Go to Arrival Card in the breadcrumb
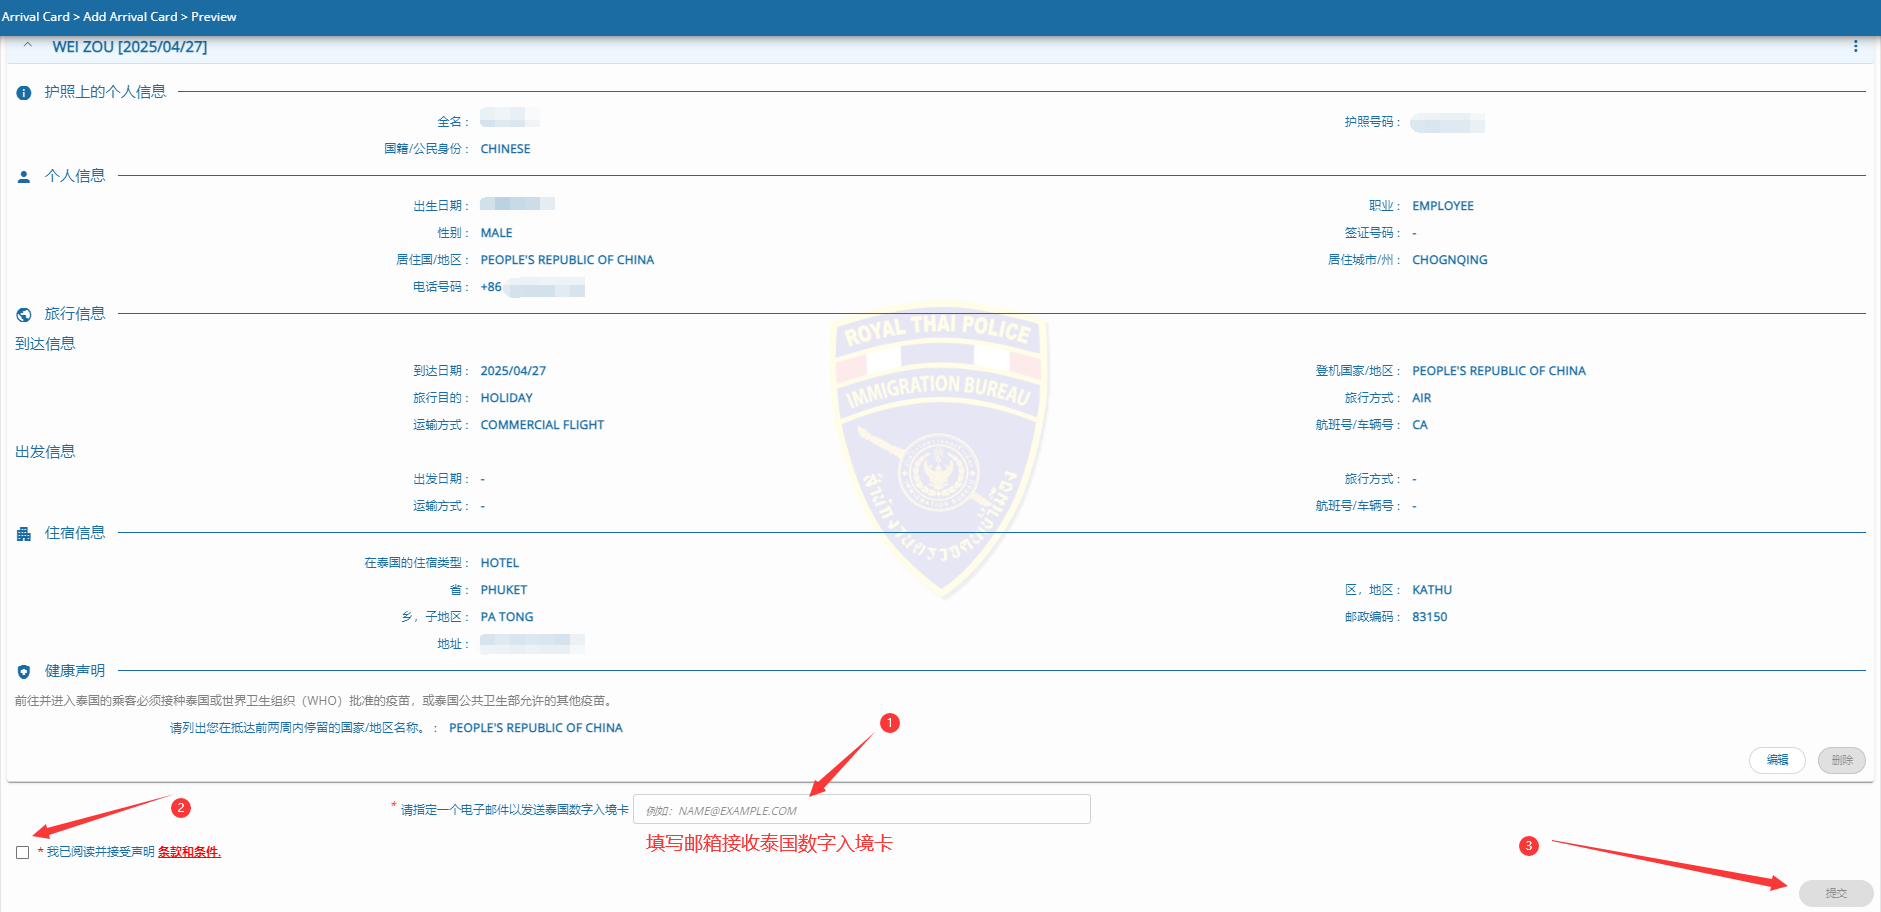1881x912 pixels. (x=37, y=16)
